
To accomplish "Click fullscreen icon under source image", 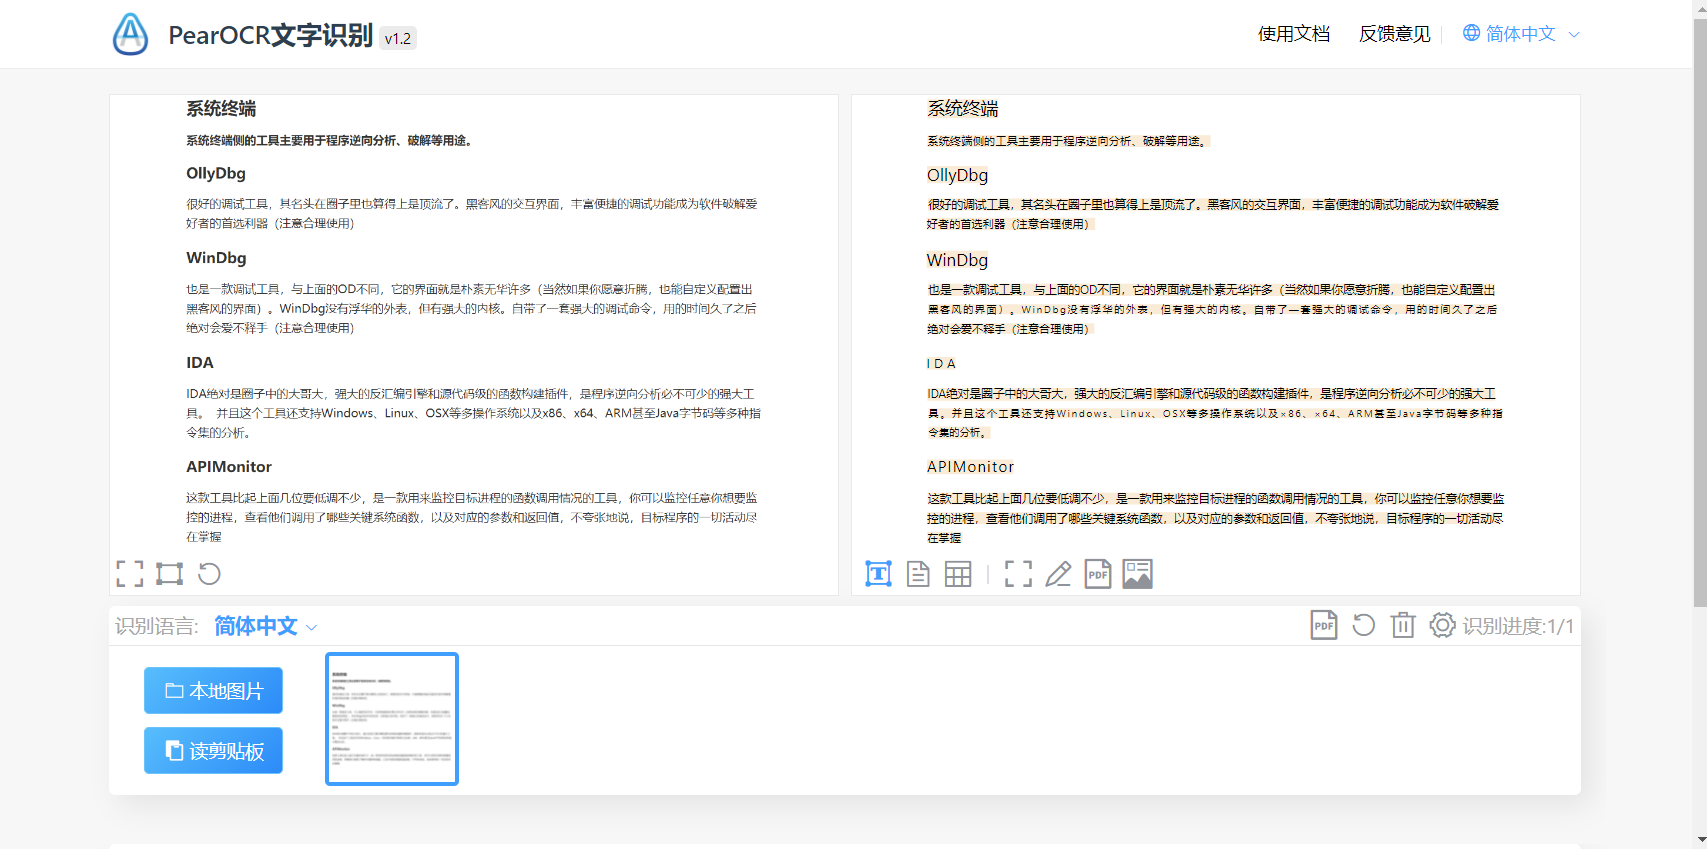I will [x=130, y=574].
